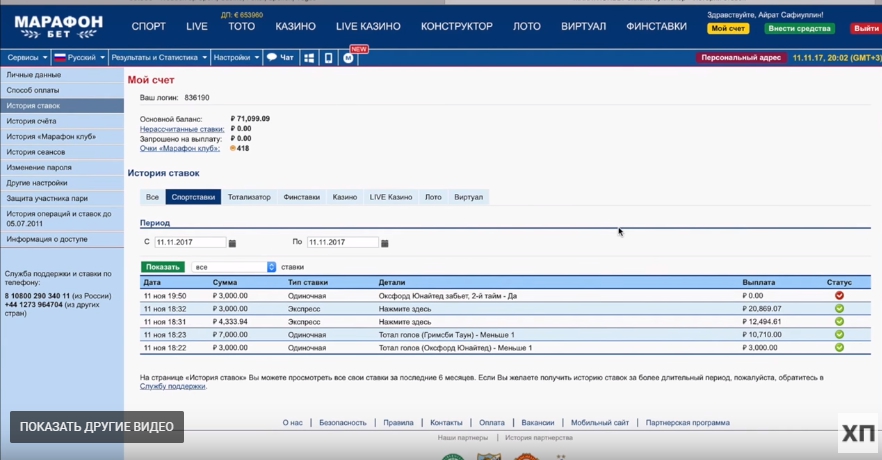Switch to the LIVE Казино tab in bet history
The width and height of the screenshot is (882, 460).
(x=391, y=197)
